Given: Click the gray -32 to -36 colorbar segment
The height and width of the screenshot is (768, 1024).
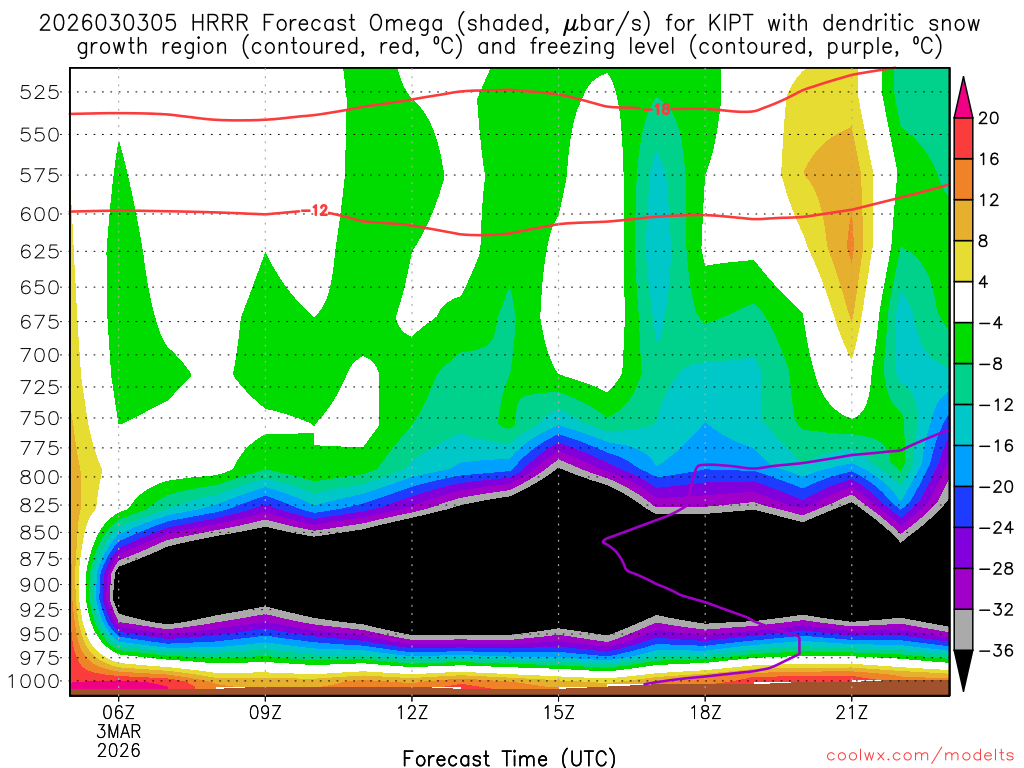Looking at the screenshot, I should 963,630.
